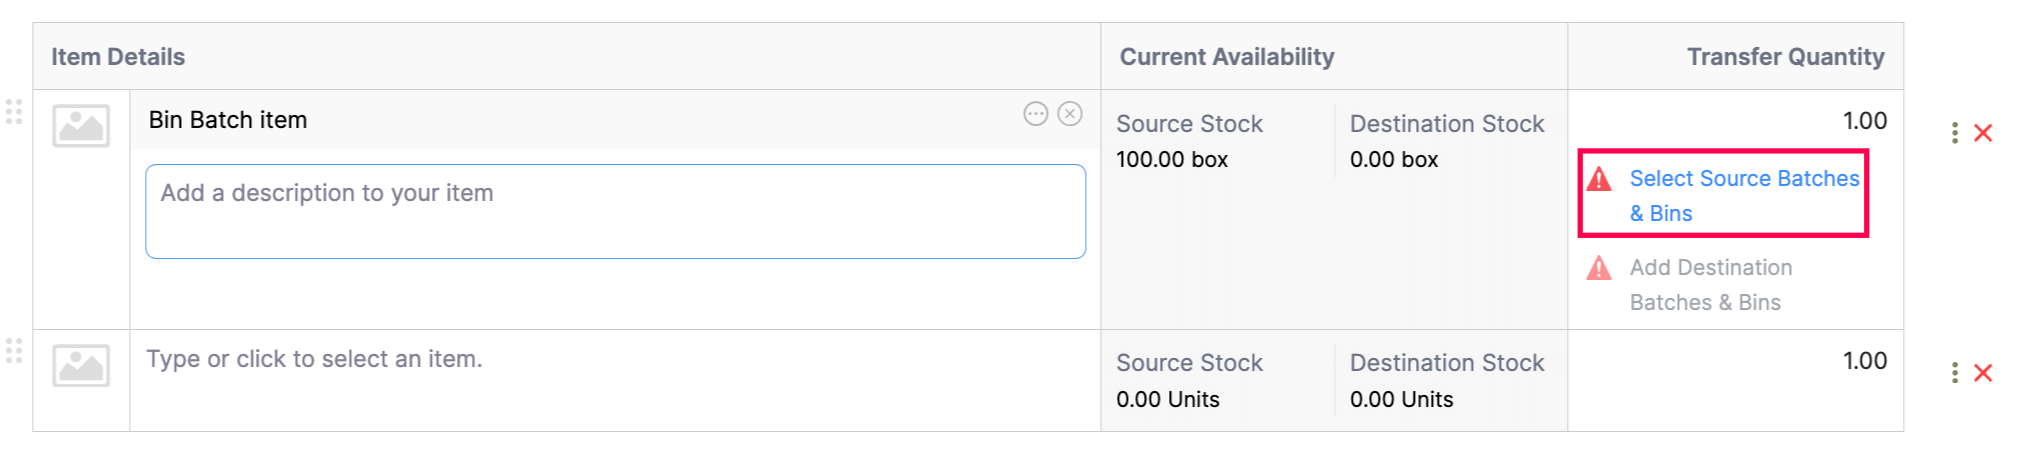
Task: Delete the empty second row with red X
Action: 1983,373
